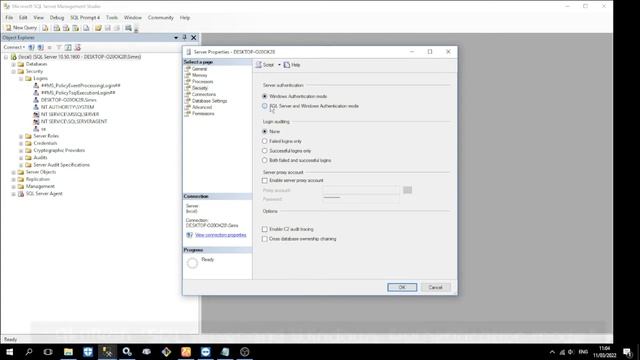The height and width of the screenshot is (360, 640).
Task: Open the Tools menu
Action: click(x=112, y=18)
